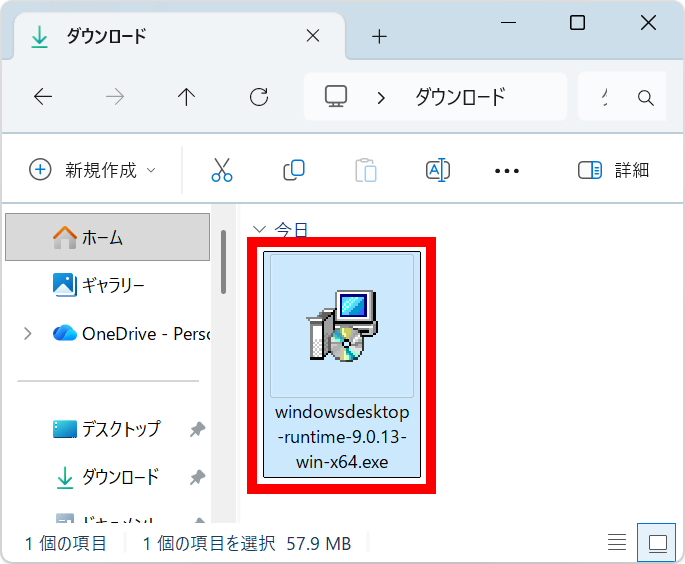Switch to details list view

click(x=618, y=543)
